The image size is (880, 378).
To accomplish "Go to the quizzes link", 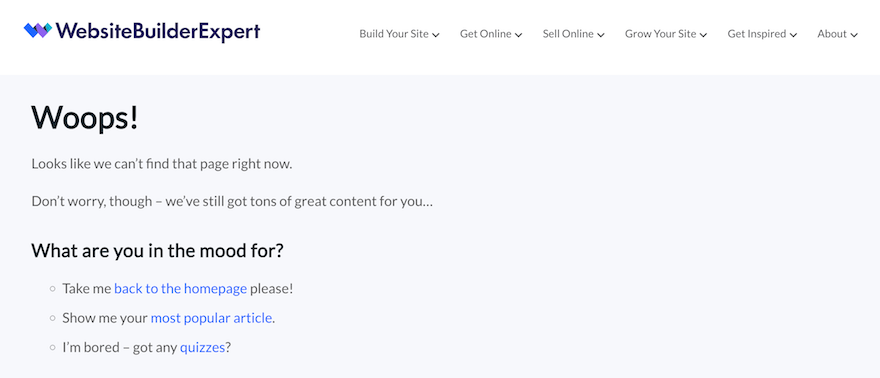I will [x=202, y=348].
